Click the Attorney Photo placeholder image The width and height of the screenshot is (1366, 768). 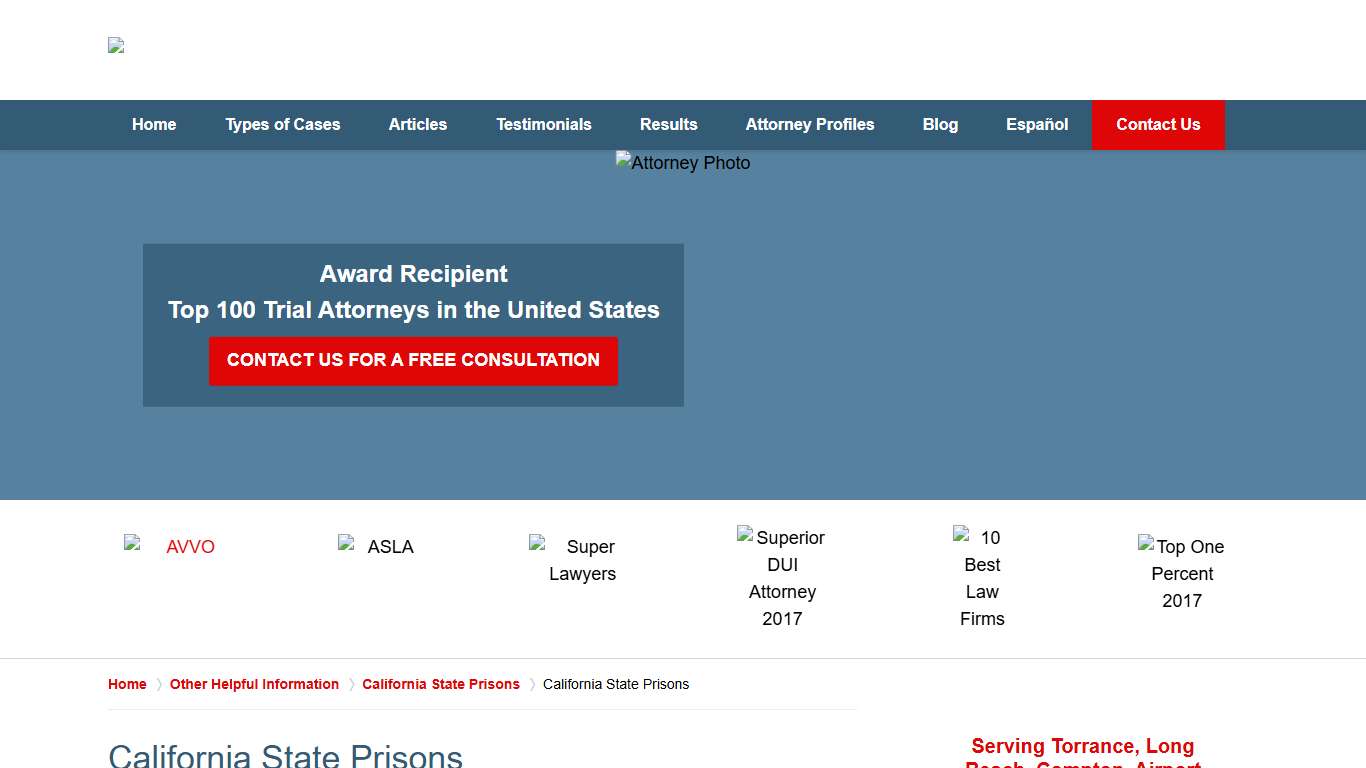(x=682, y=162)
